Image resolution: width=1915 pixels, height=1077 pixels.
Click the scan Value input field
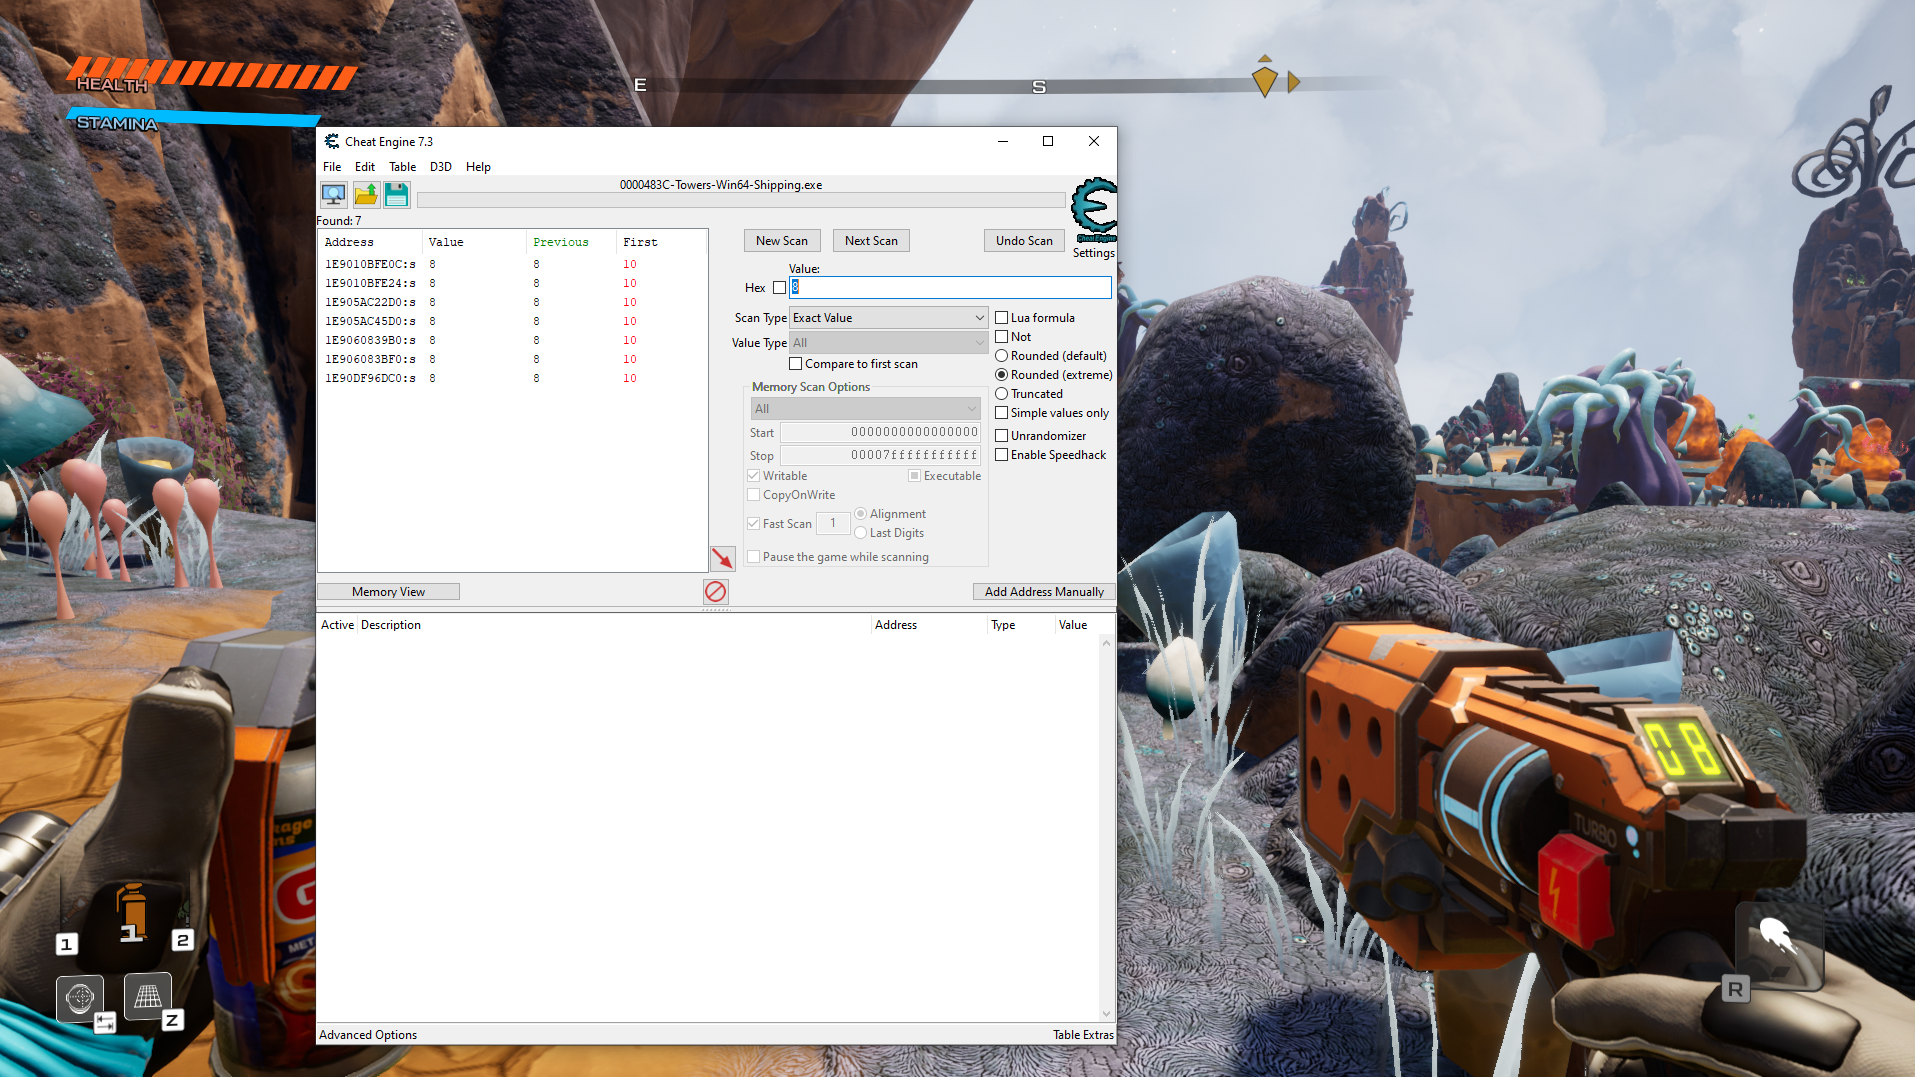pos(950,288)
